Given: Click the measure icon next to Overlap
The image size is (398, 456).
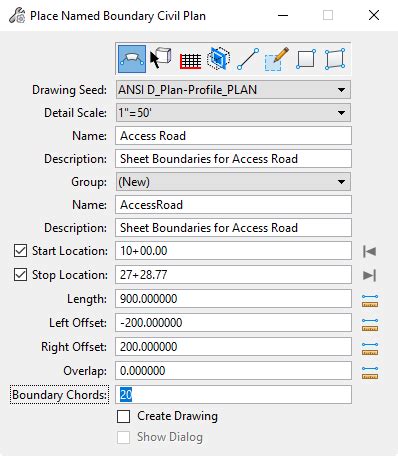Looking at the screenshot, I should [x=370, y=373].
